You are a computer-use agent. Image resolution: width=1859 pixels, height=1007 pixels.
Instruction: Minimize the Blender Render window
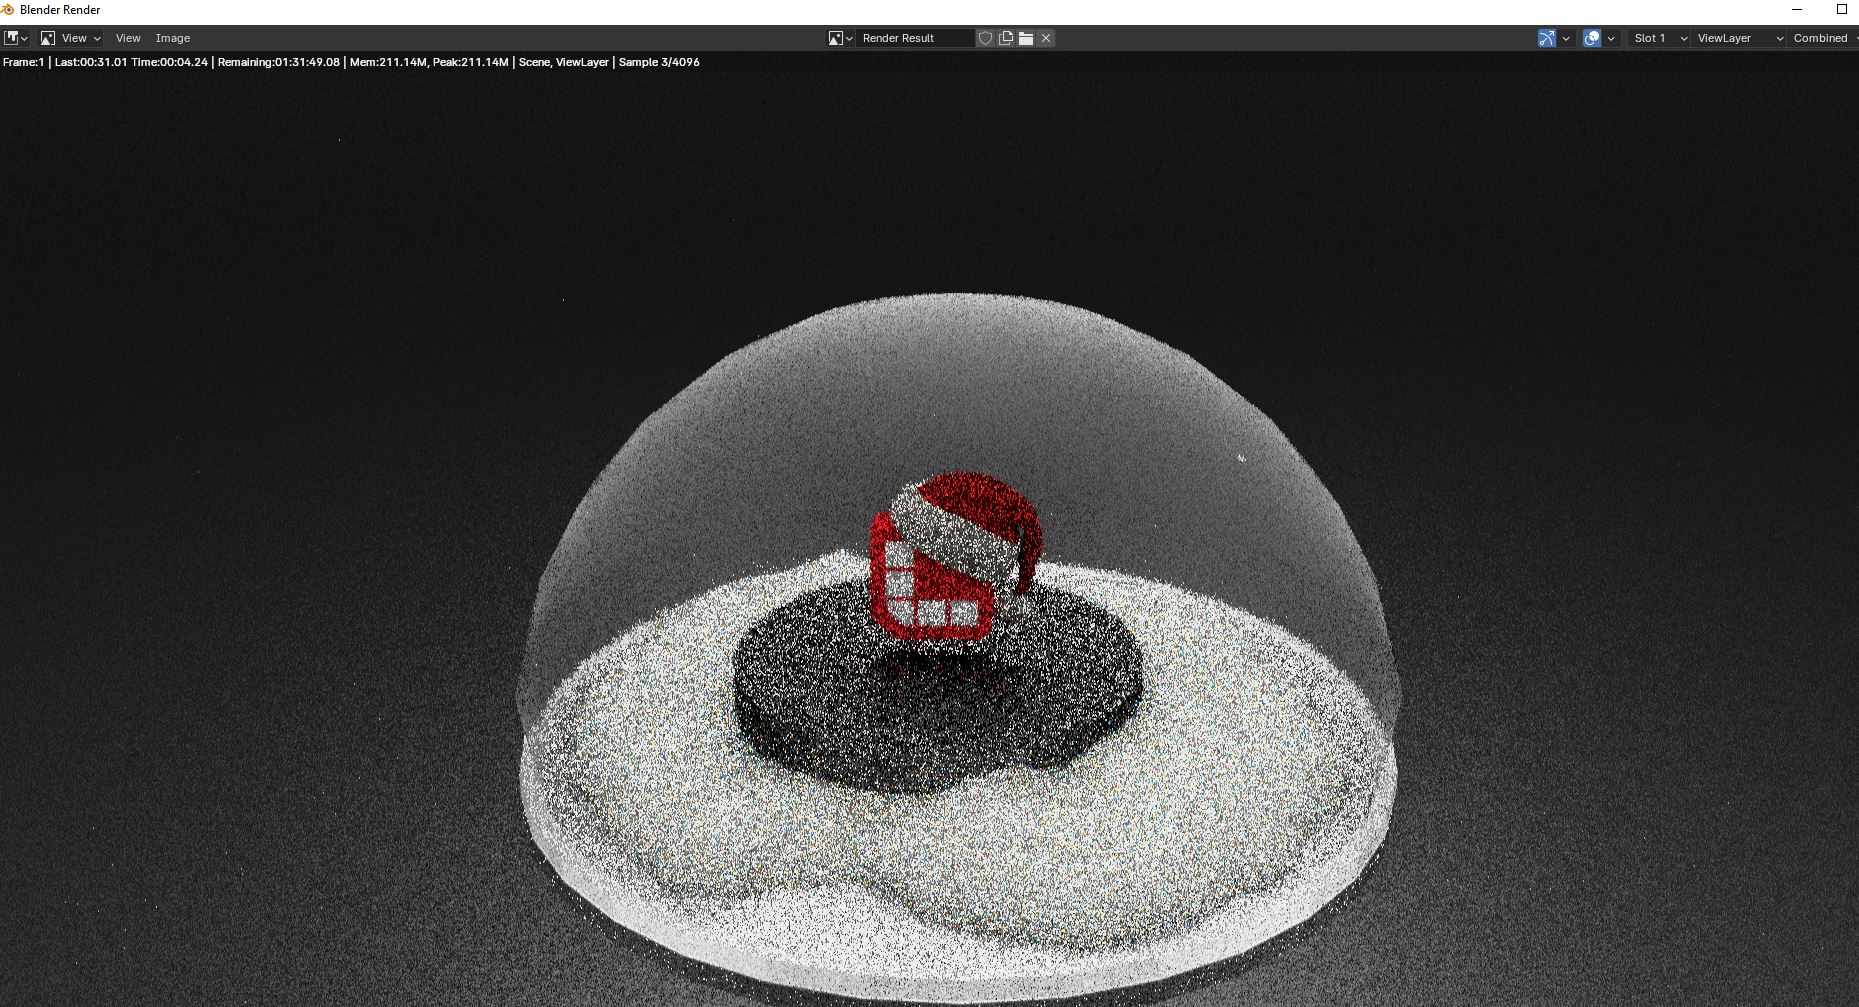coord(1797,10)
